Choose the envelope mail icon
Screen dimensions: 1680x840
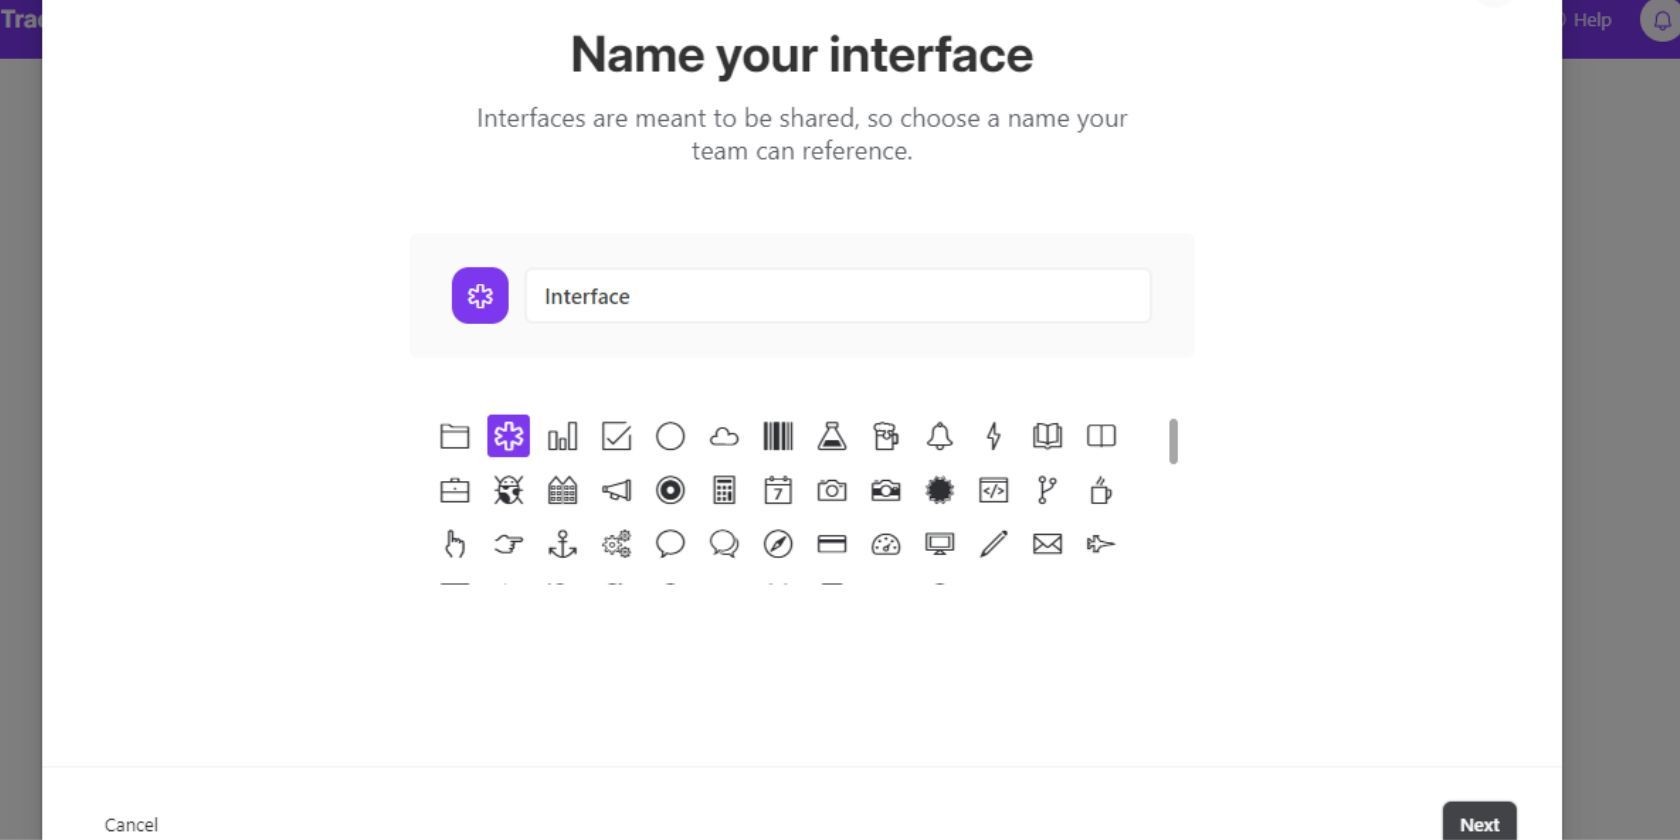point(1048,544)
